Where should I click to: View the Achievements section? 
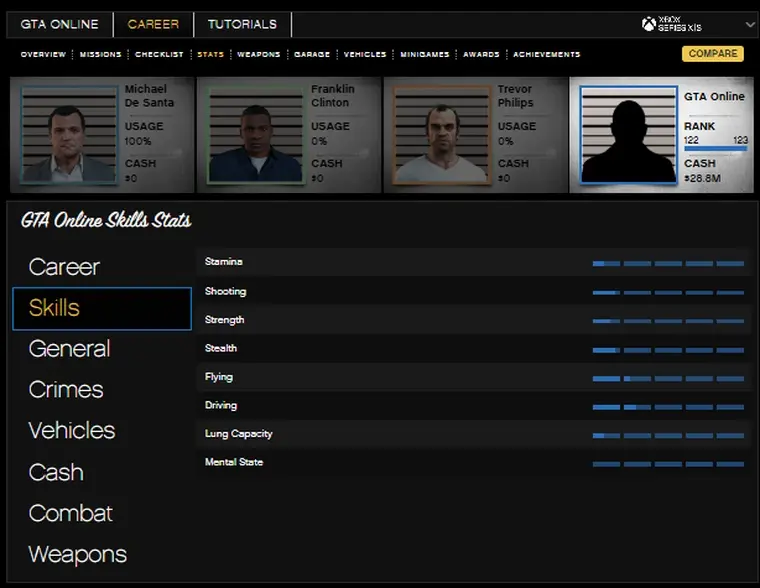click(546, 54)
